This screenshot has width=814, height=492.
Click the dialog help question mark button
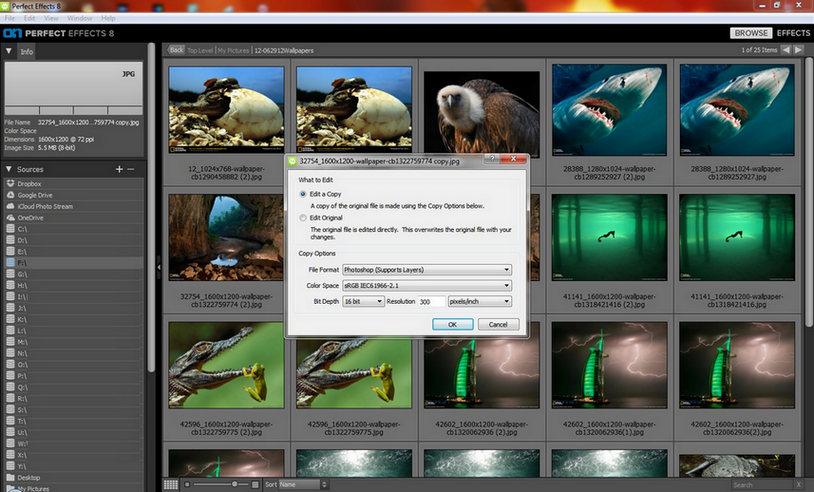[492, 159]
